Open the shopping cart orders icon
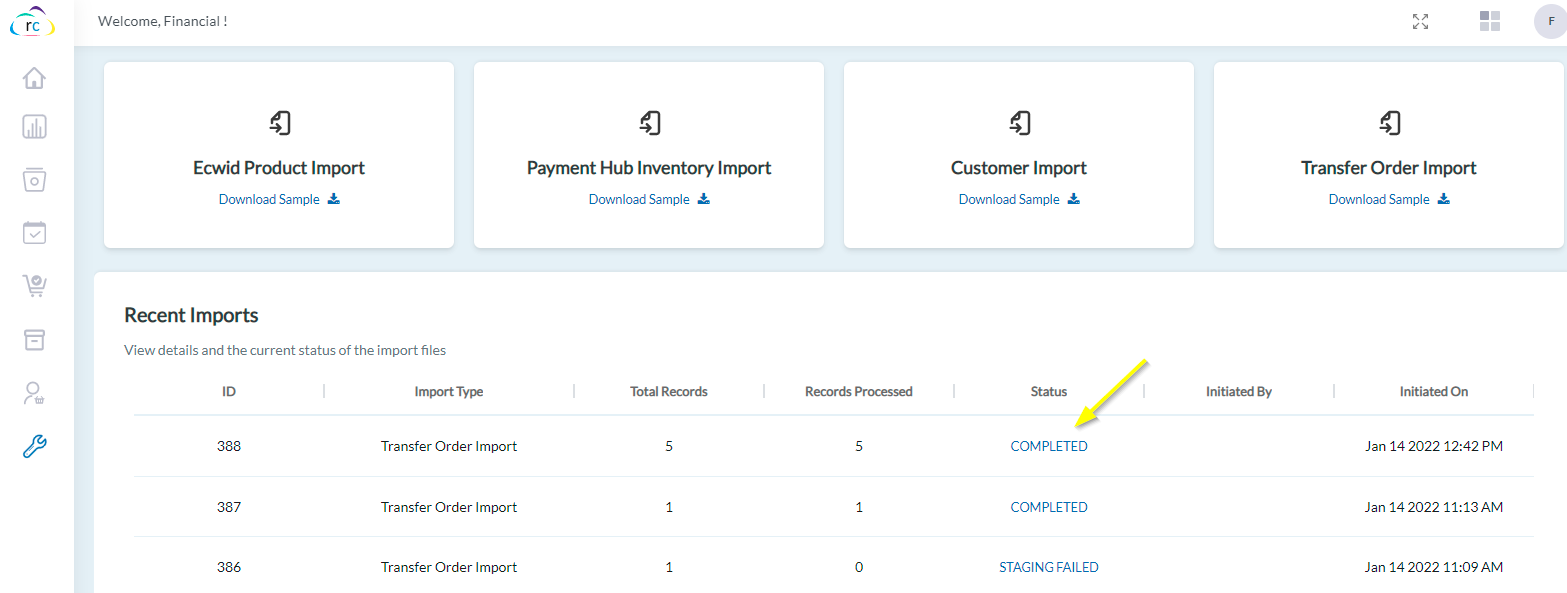The width and height of the screenshot is (1567, 593). [x=34, y=285]
